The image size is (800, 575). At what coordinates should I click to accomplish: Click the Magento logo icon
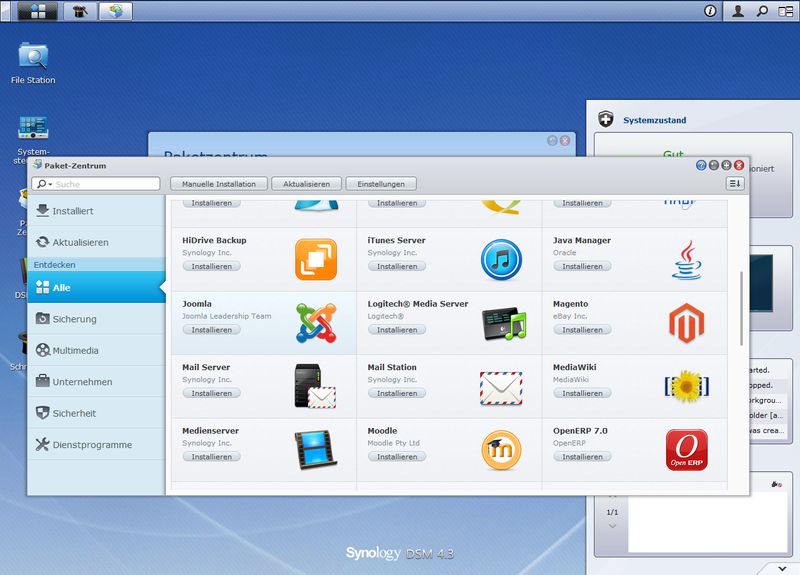tap(687, 323)
